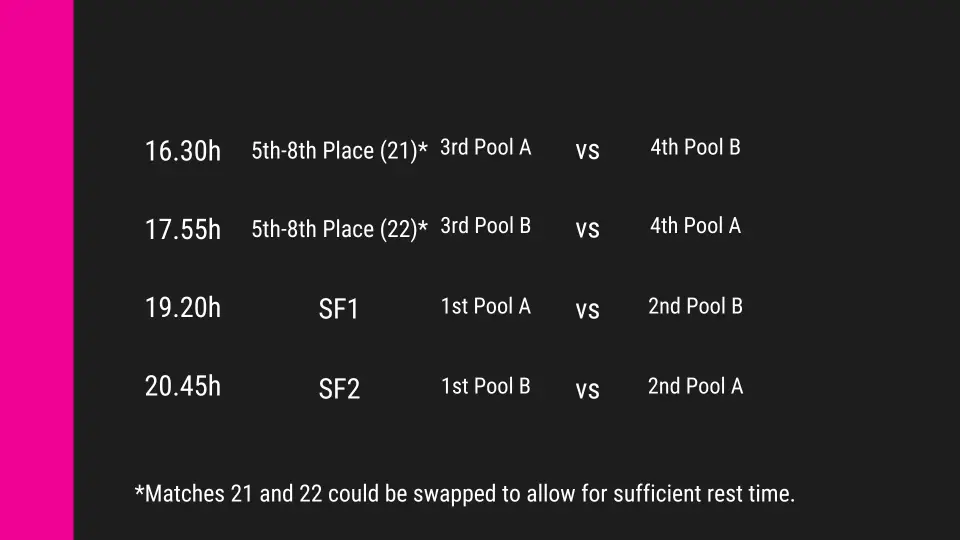Select the 2nd Pool A team entry
Image resolution: width=960 pixels, height=540 pixels.
[x=695, y=386]
